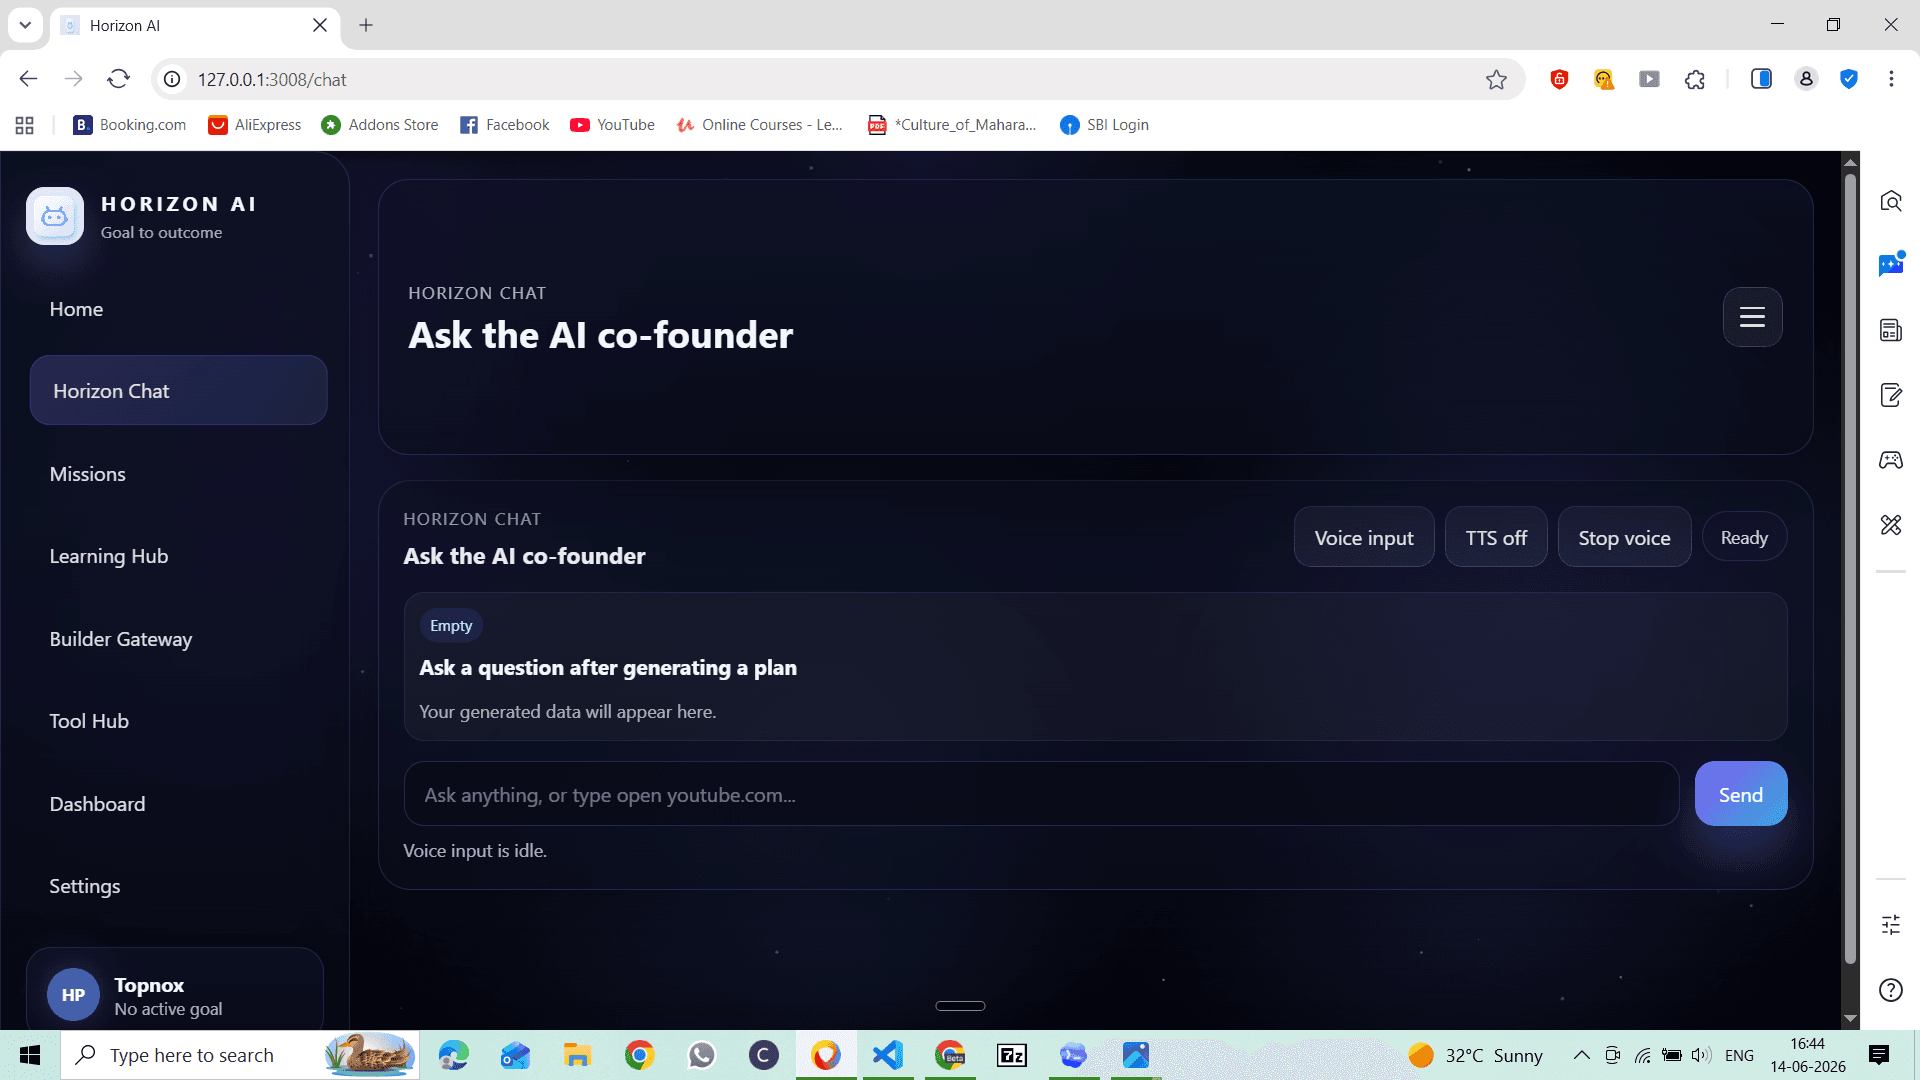Screen dimensions: 1920x1080
Task: Open the news feed sidebar icon
Action: (1890, 330)
